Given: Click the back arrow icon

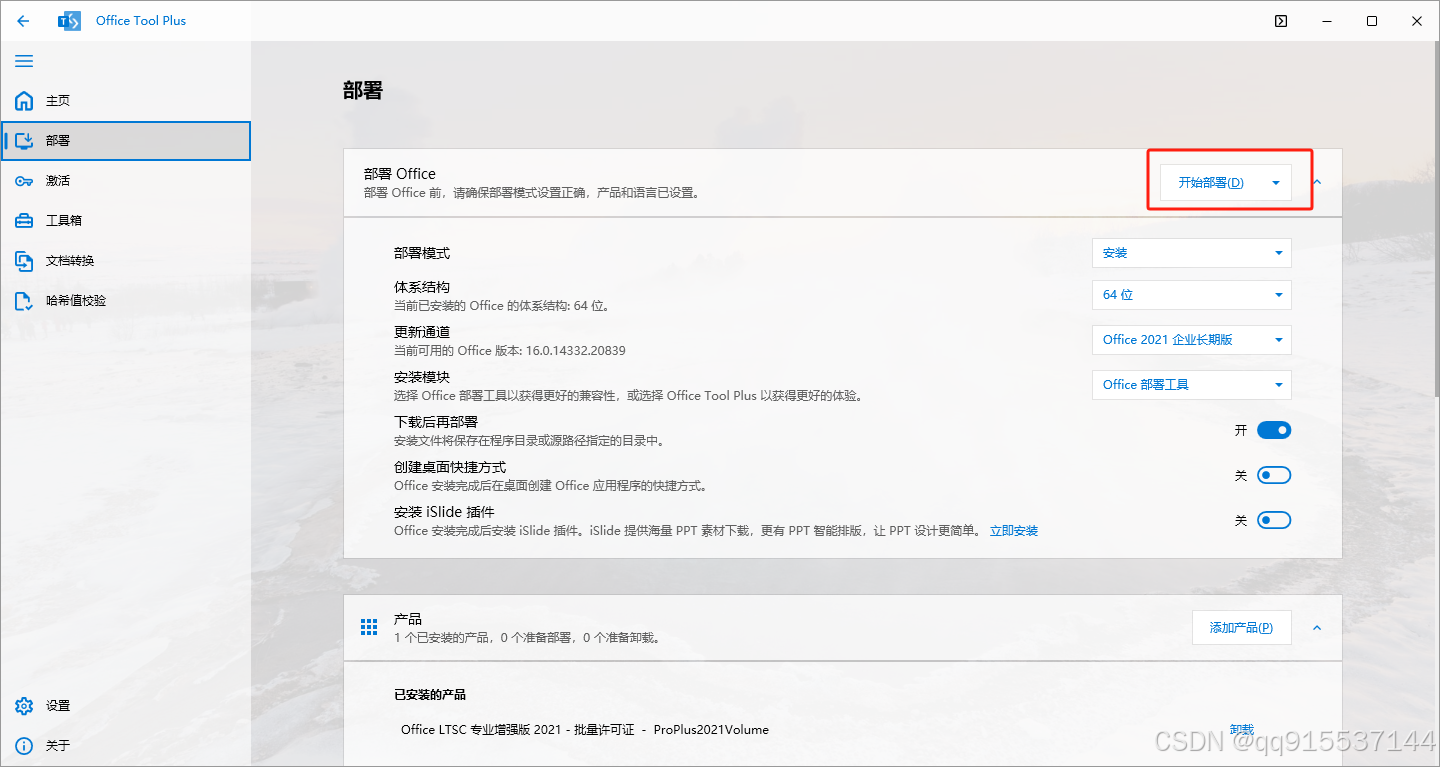Looking at the screenshot, I should tap(23, 21).
